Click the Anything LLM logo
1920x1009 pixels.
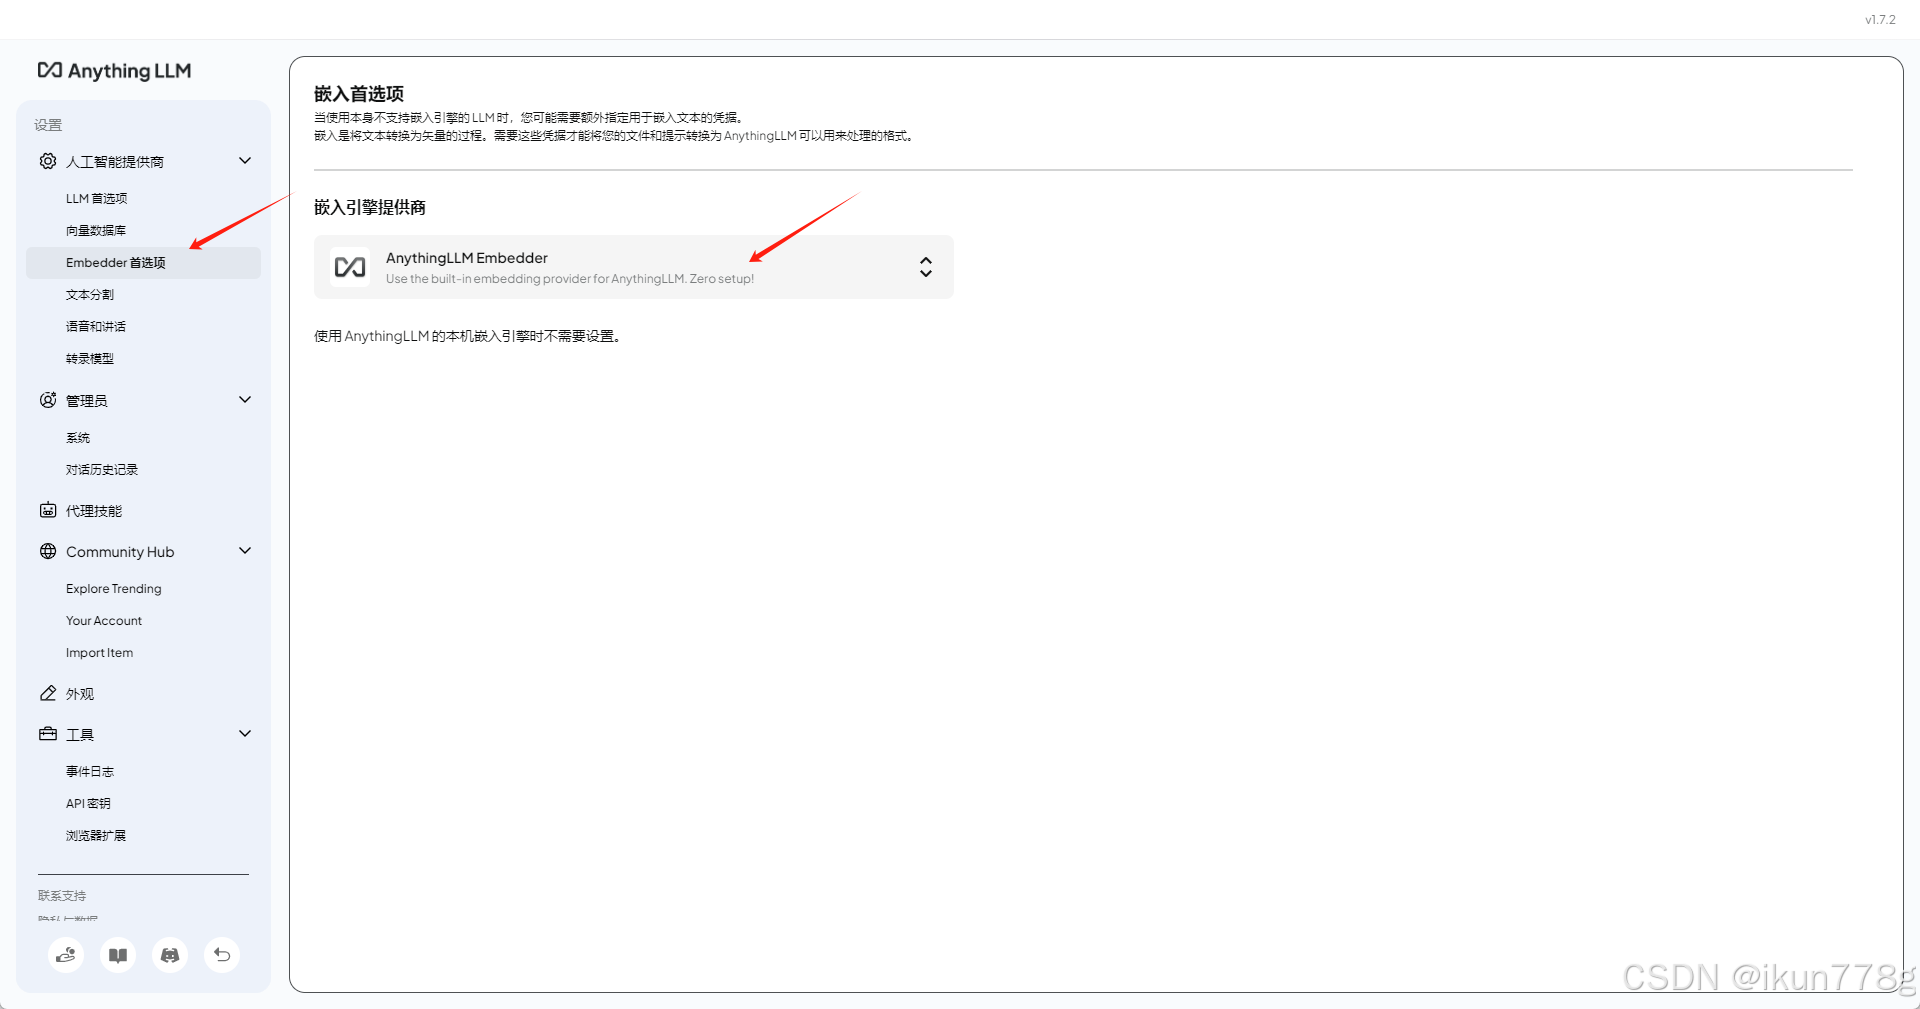[114, 71]
